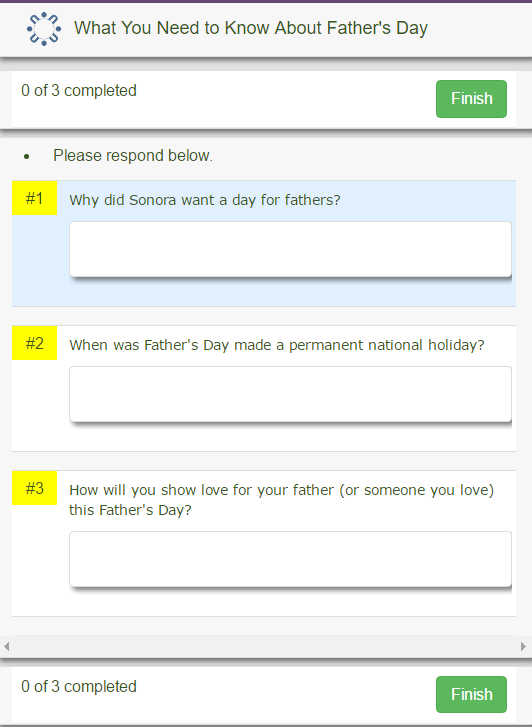
Task: Click the top '0 of 3 completed' status
Action: point(79,90)
